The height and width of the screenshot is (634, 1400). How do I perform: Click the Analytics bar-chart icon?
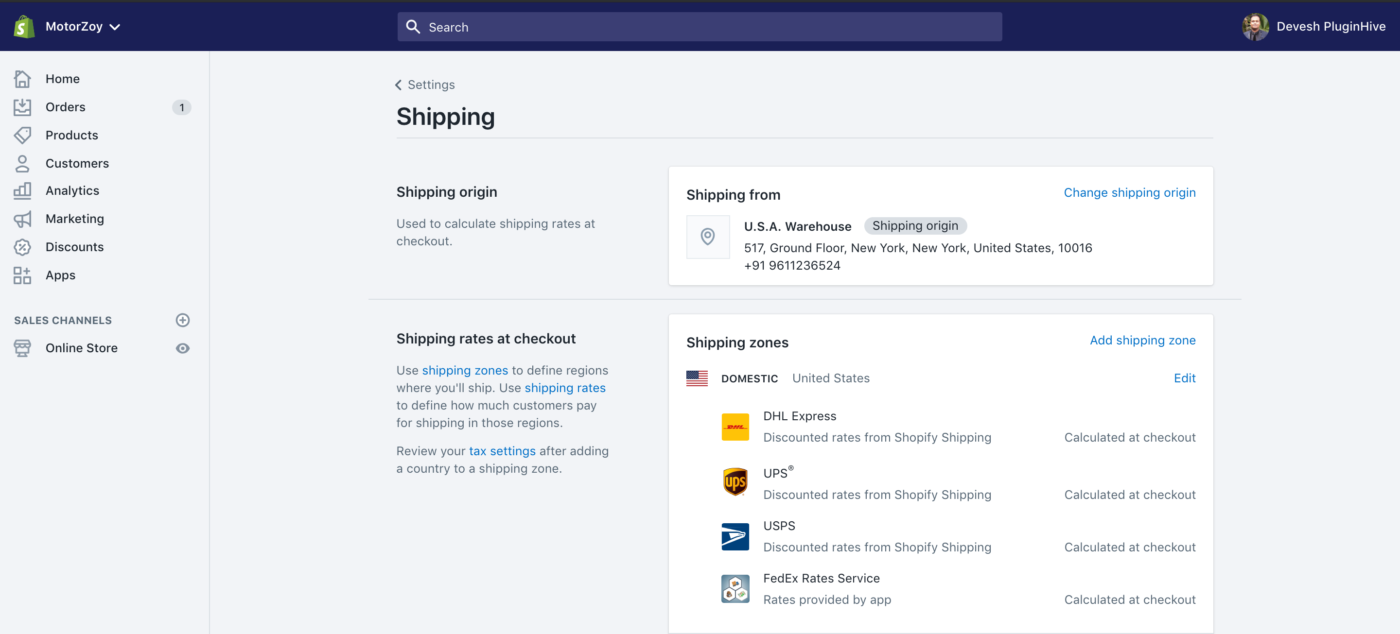[x=24, y=190]
